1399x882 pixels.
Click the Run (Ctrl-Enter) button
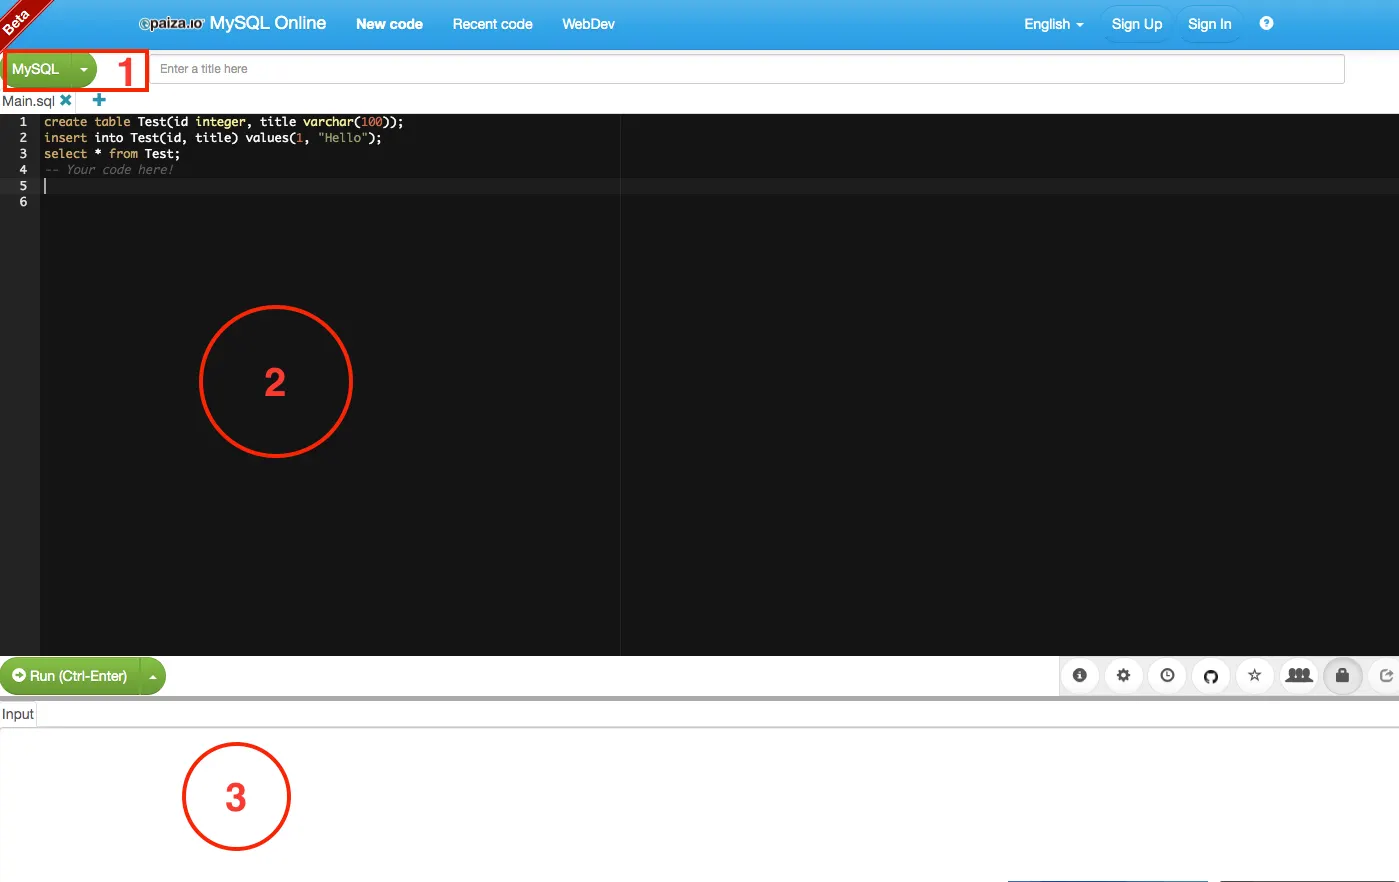point(70,676)
